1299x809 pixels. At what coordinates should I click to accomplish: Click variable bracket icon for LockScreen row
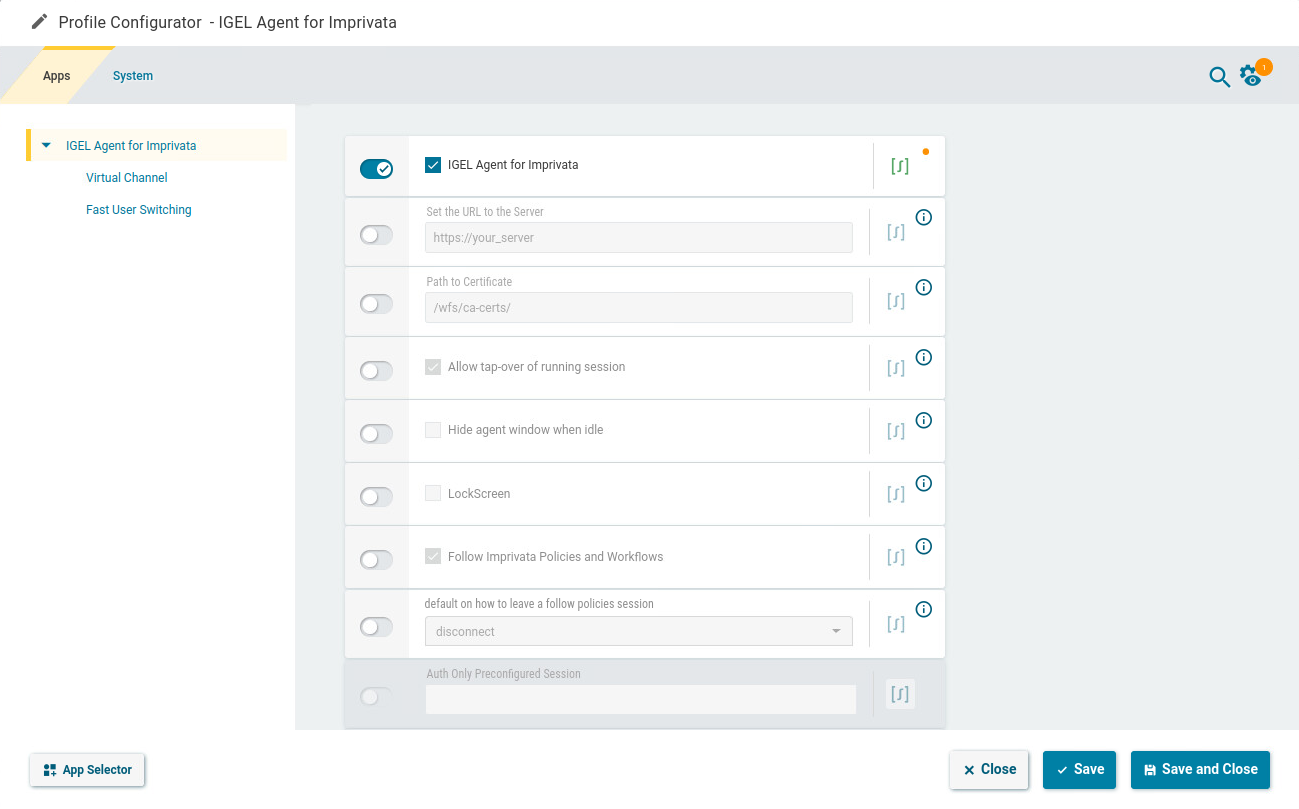pyautogui.click(x=897, y=494)
